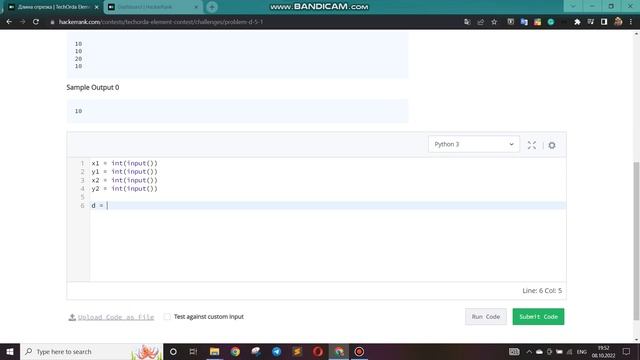Open the Python 3 language dropdown
Viewport: 640px width, 360px height.
473,144
